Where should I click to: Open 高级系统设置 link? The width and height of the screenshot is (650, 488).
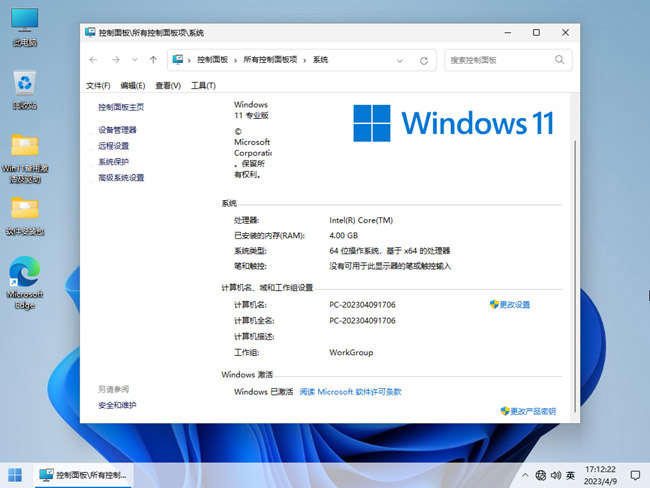point(121,178)
